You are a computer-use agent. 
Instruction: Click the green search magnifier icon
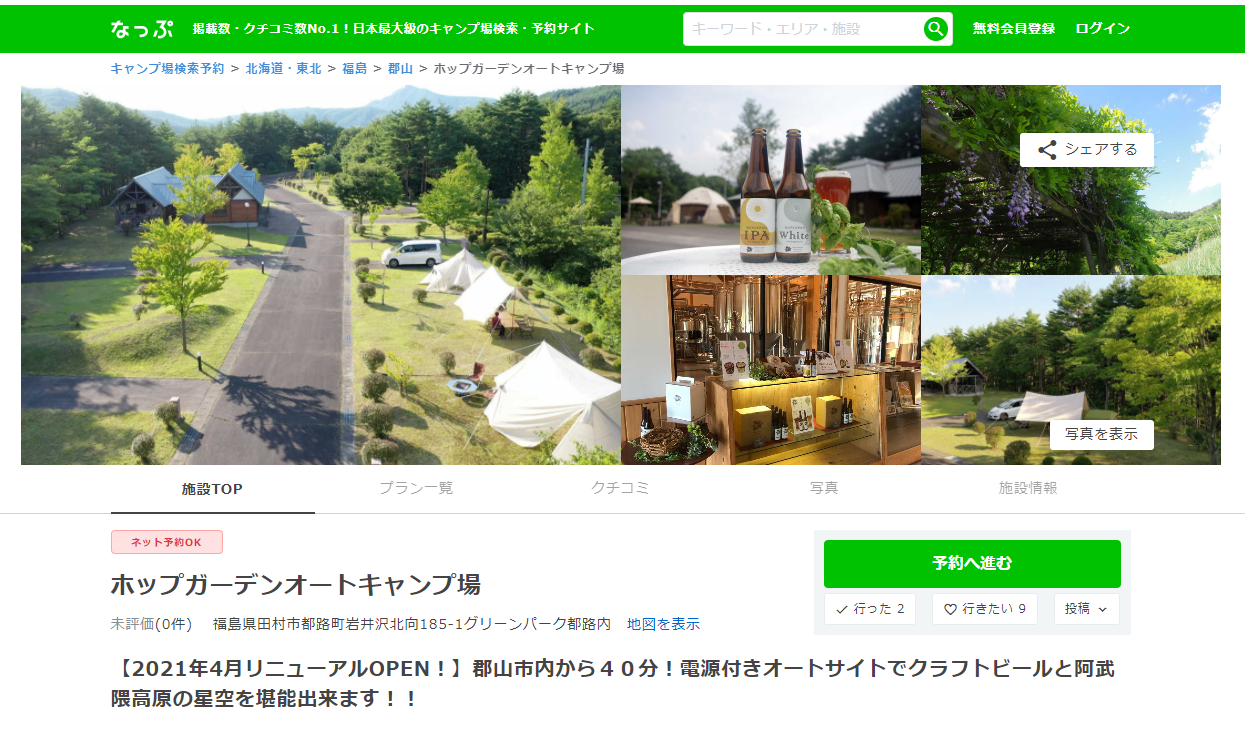point(935,29)
